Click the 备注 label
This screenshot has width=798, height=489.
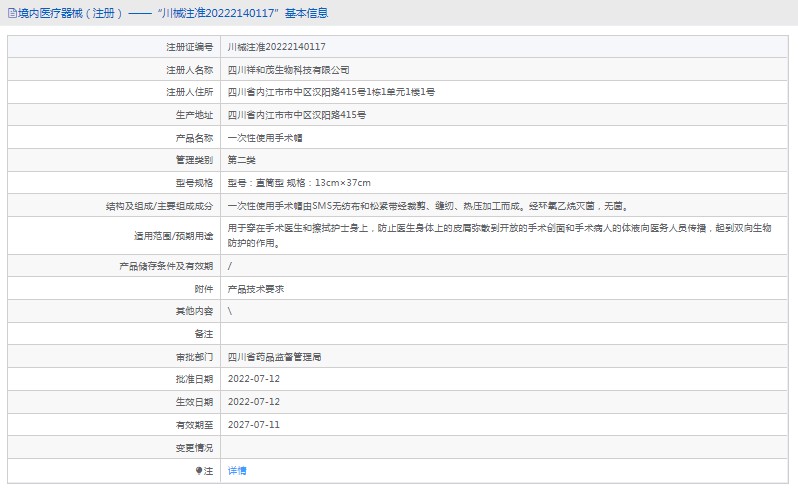click(x=204, y=334)
